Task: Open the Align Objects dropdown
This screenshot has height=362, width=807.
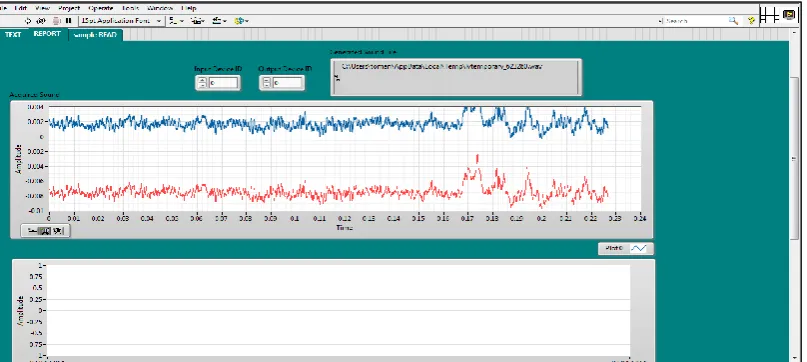Action: point(176,21)
